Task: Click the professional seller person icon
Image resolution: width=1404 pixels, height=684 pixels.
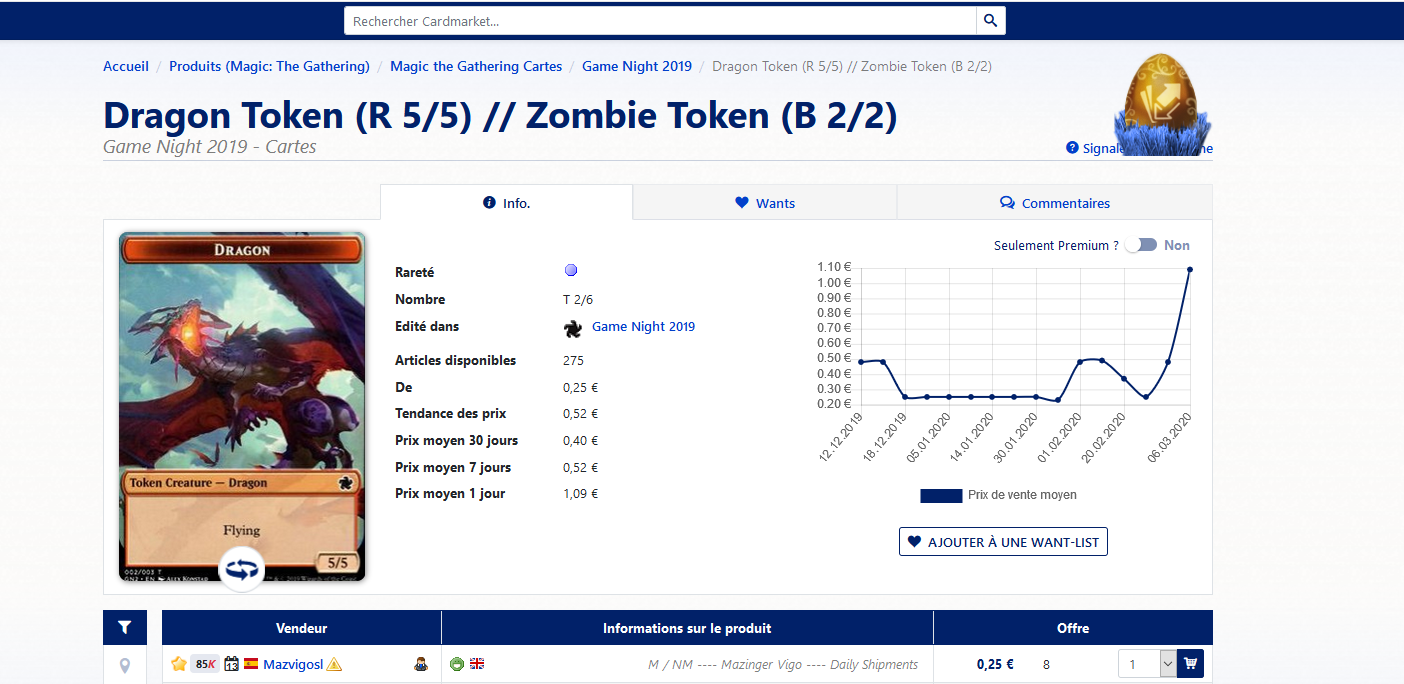Action: point(421,664)
